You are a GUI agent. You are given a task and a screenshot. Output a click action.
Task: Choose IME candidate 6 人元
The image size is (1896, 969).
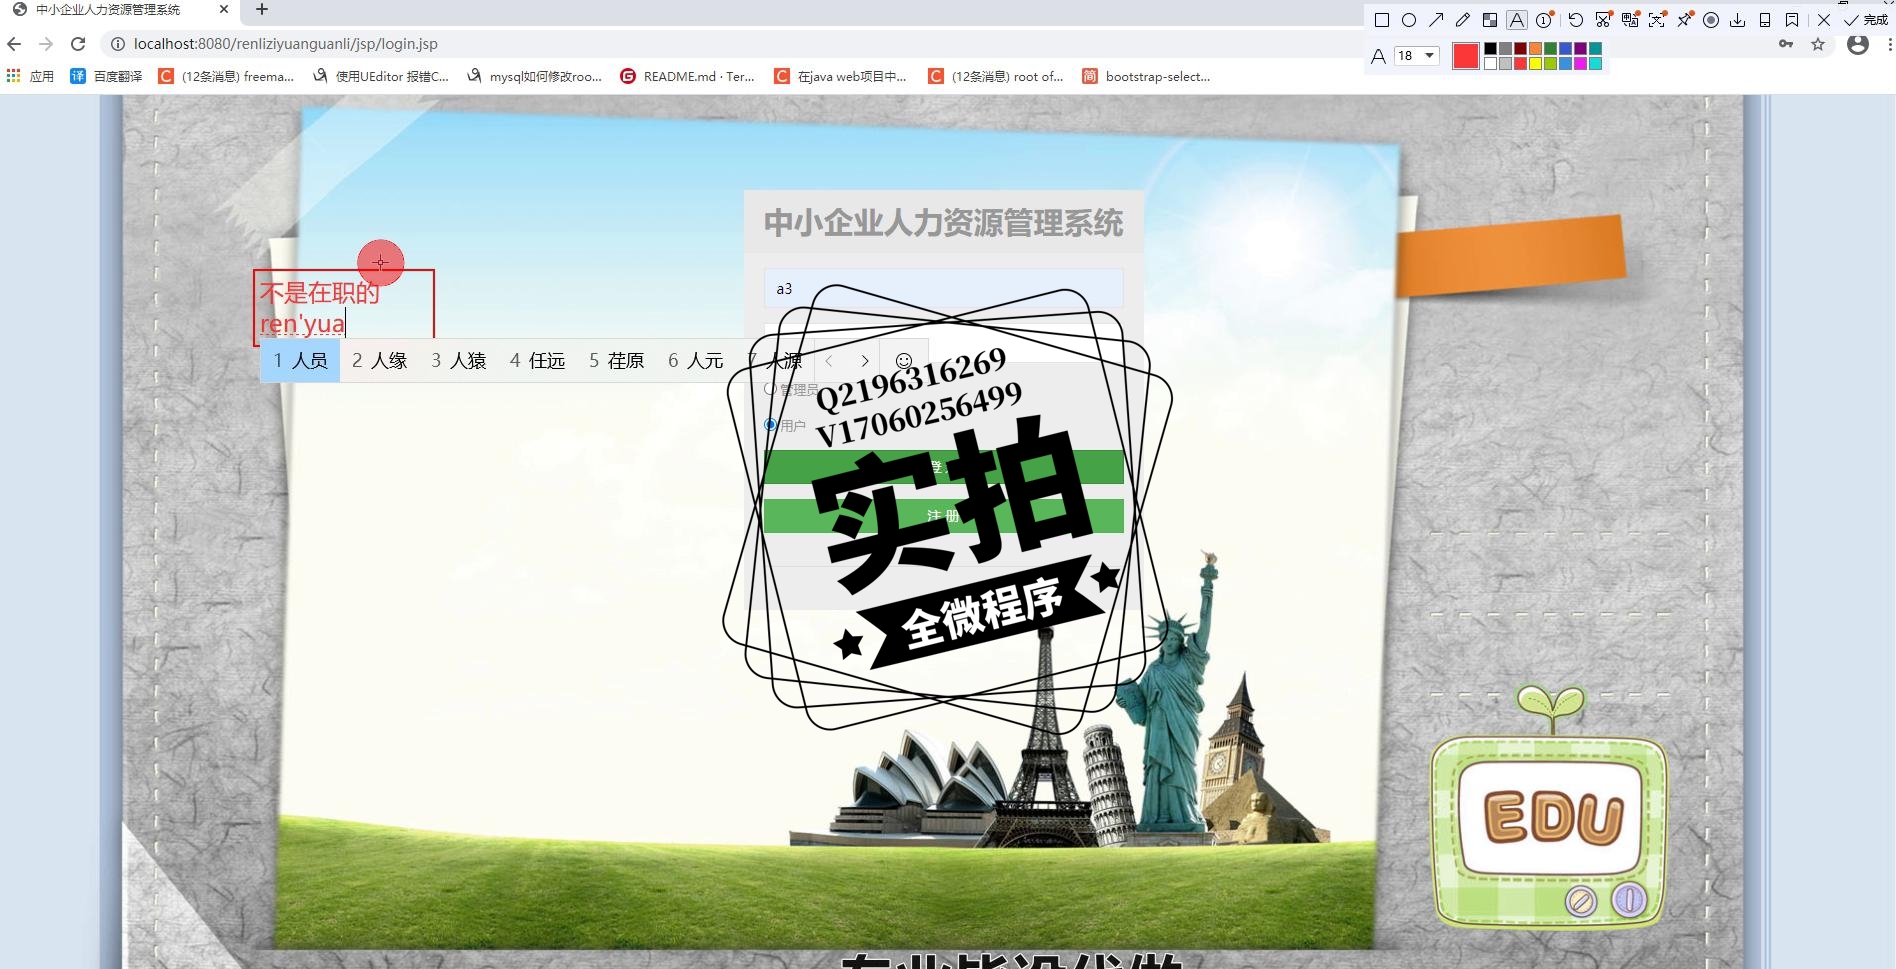(x=695, y=361)
